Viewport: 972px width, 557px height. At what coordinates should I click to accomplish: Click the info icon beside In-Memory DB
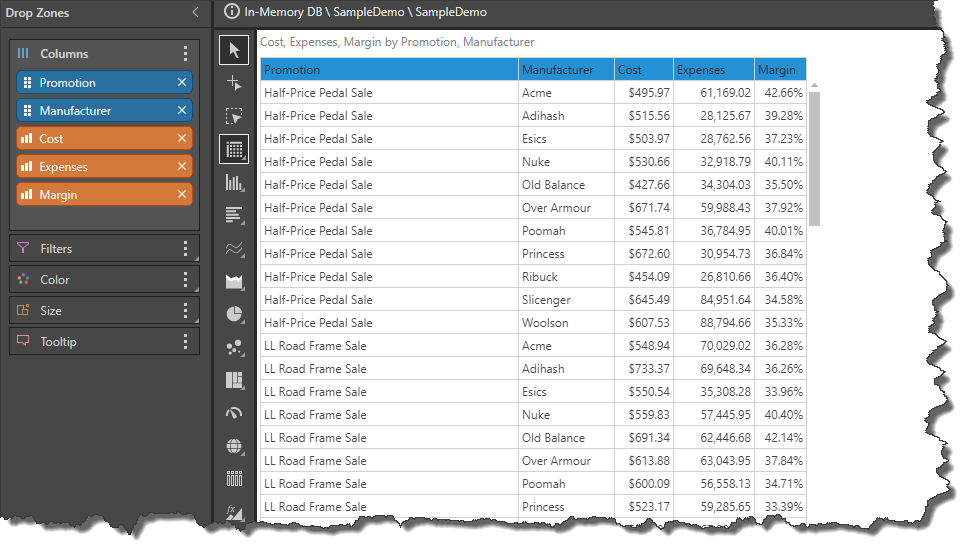tap(232, 12)
